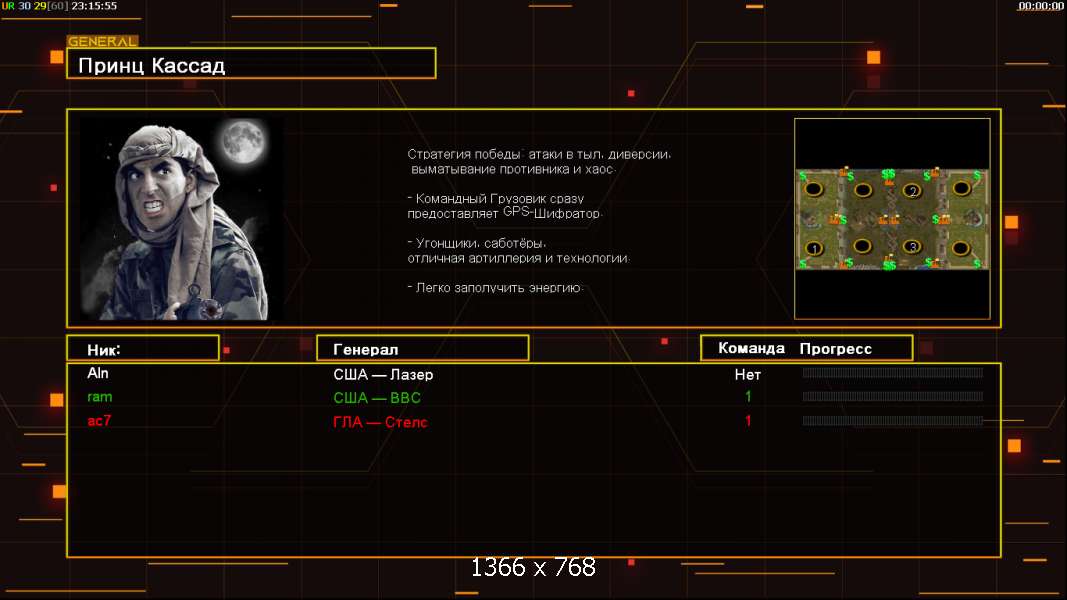1067x600 pixels.
Task: Click the 'Прогресс' column header
Action: (836, 349)
